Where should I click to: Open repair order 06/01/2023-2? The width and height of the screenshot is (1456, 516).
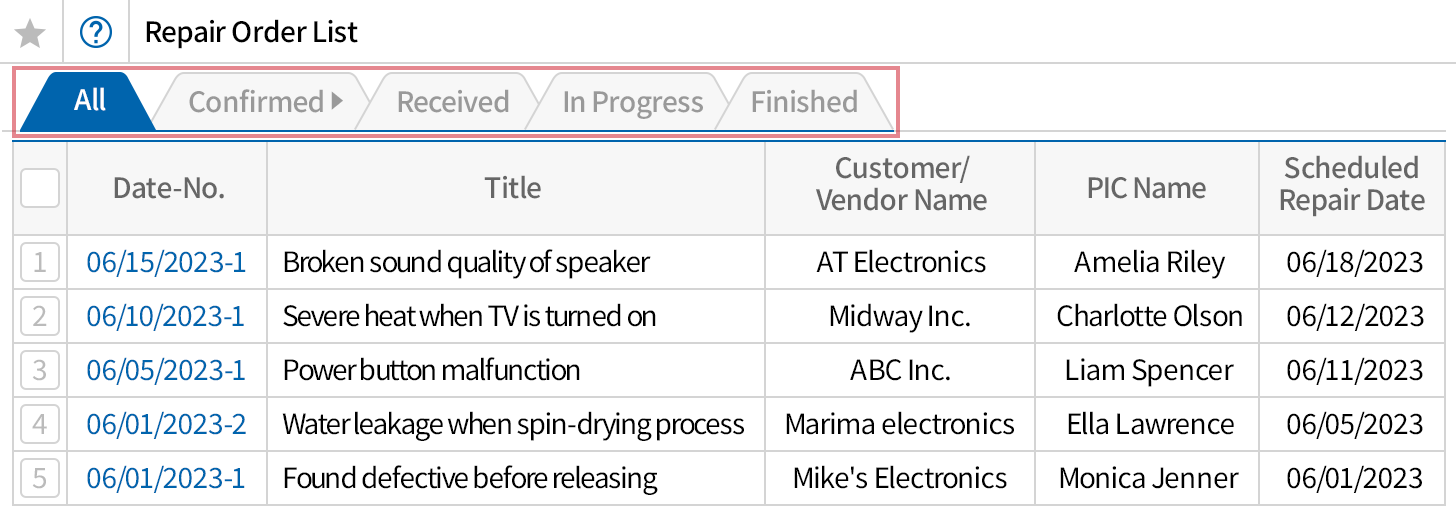166,424
